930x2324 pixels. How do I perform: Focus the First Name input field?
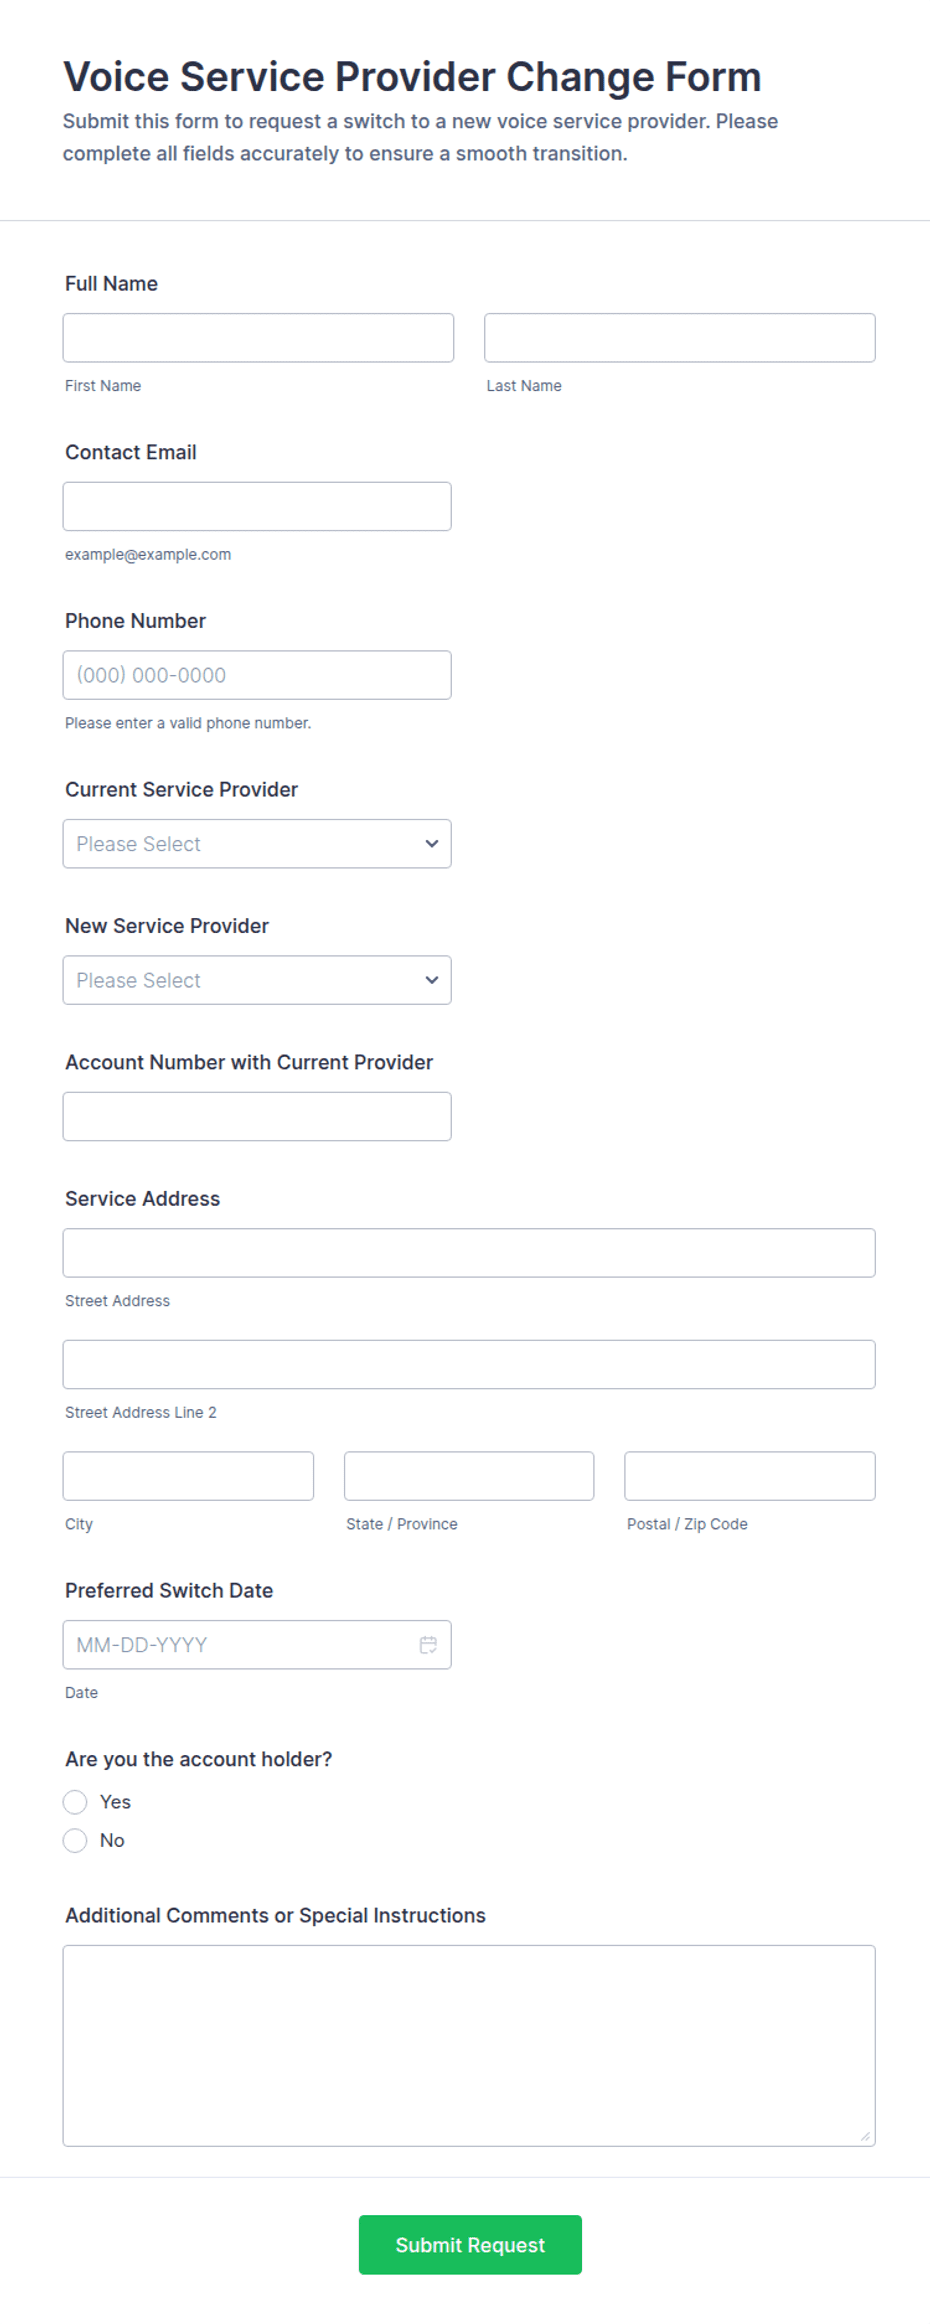(258, 338)
